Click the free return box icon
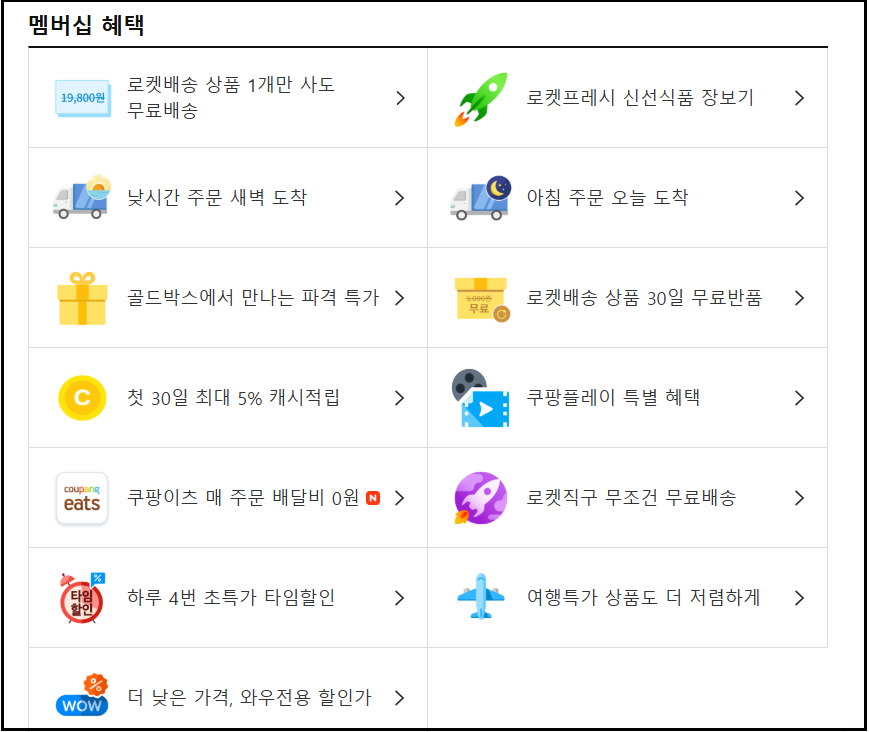 [482, 299]
